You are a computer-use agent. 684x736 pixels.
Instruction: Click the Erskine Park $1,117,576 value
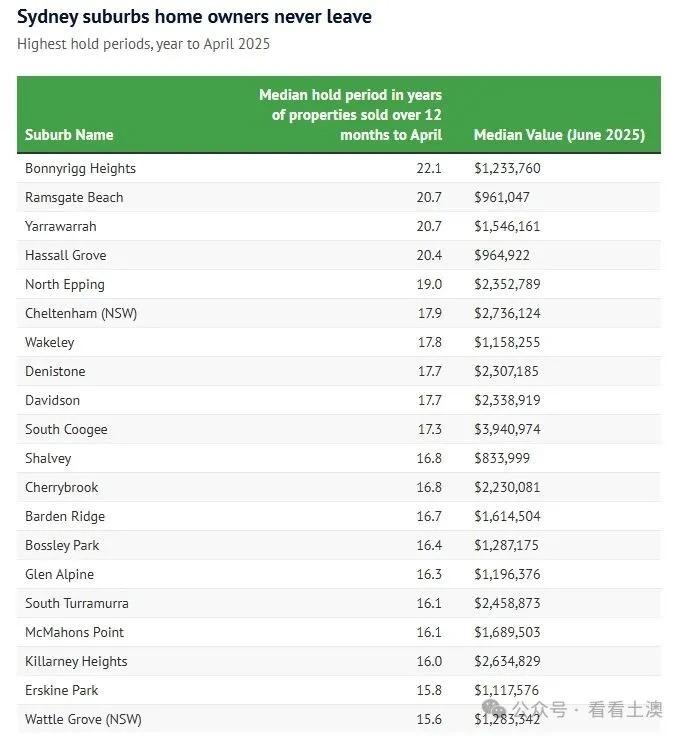[x=507, y=690]
